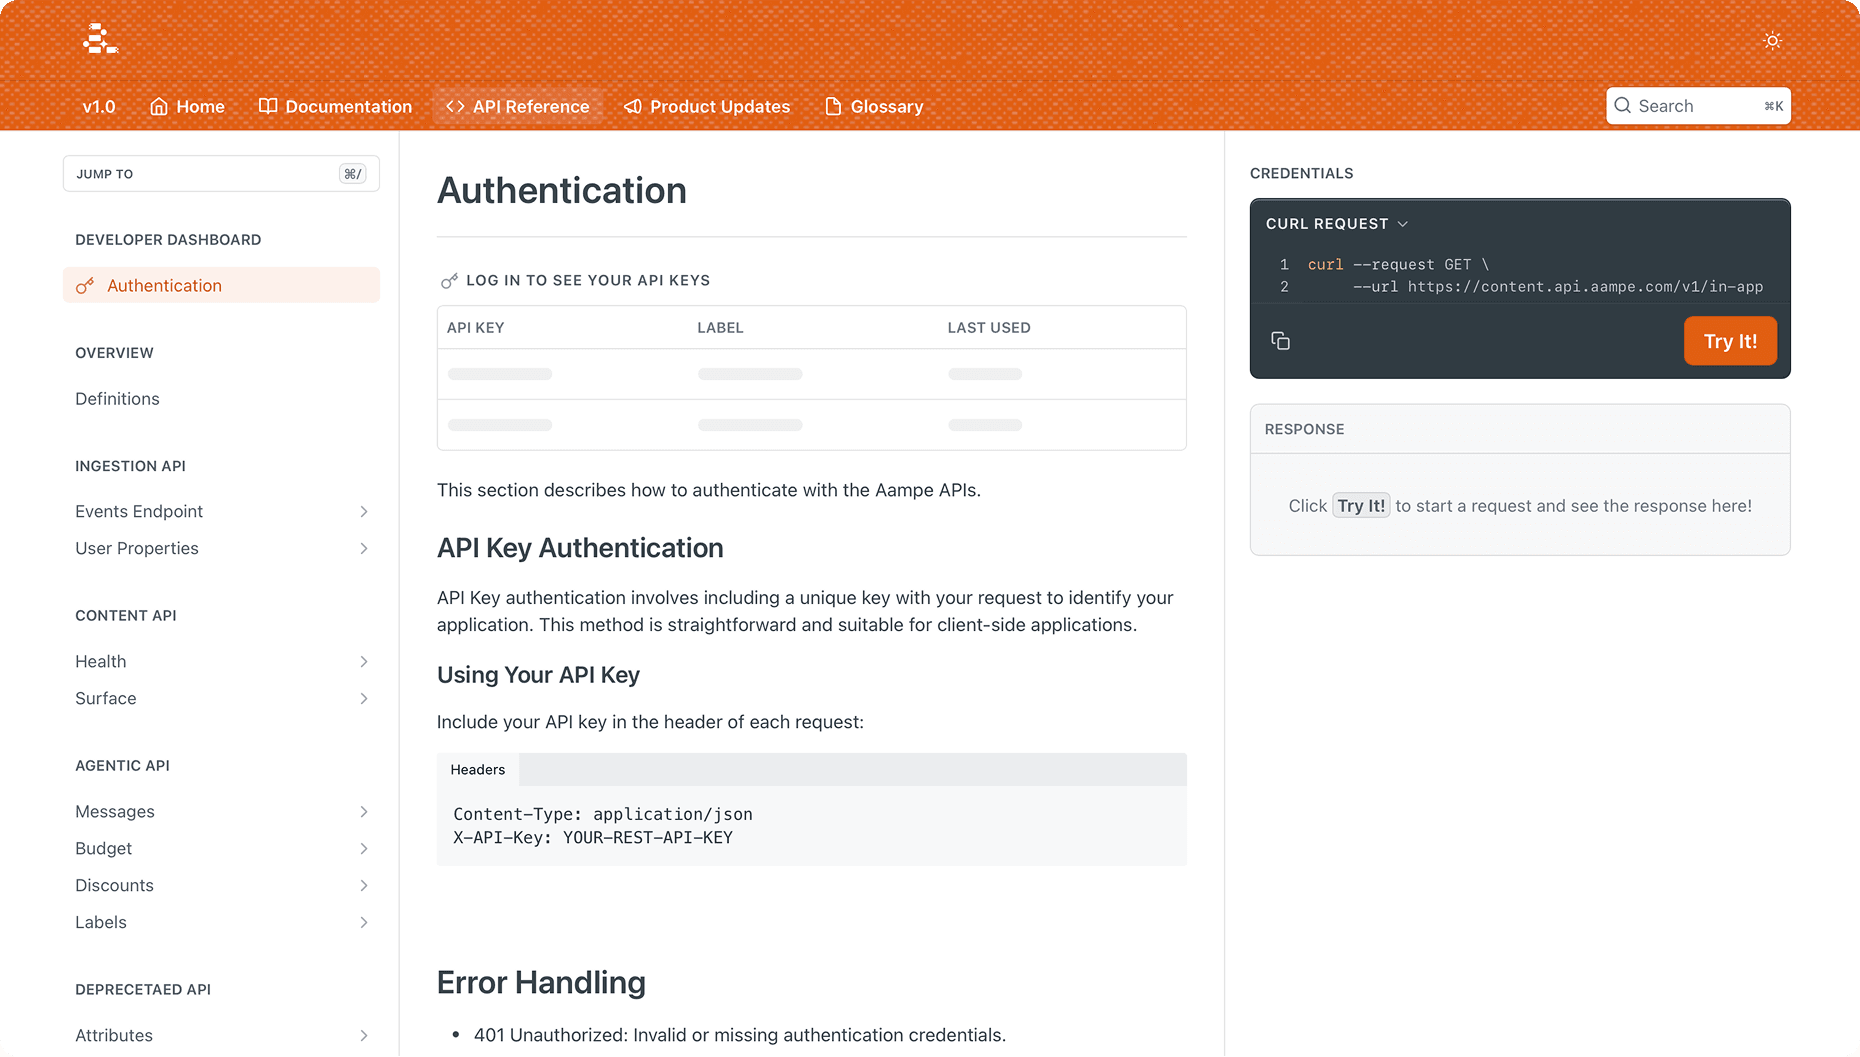Copy the cURL request code
Viewport: 1860px width, 1057px height.
(1280, 341)
